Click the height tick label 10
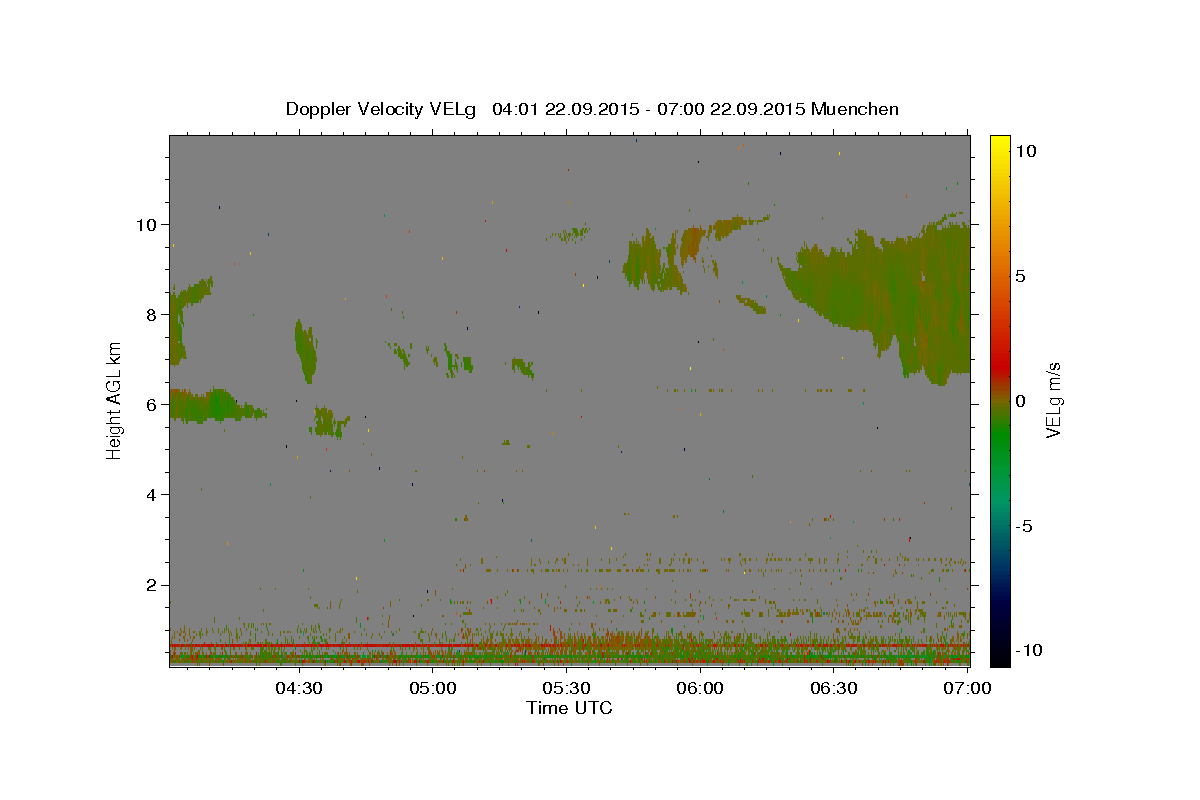 pos(147,224)
